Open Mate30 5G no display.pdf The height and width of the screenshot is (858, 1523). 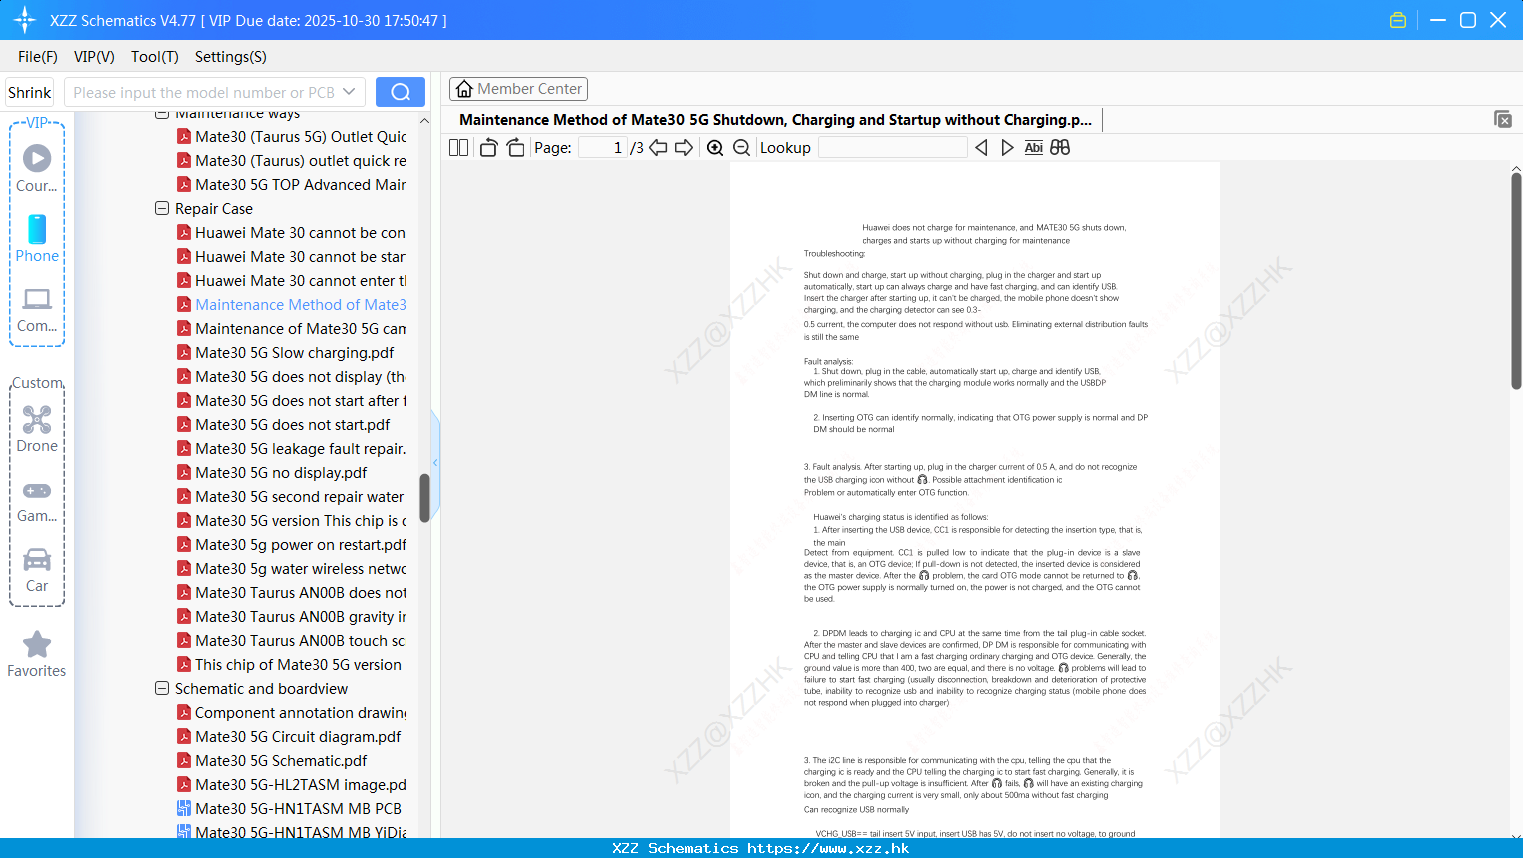point(281,472)
